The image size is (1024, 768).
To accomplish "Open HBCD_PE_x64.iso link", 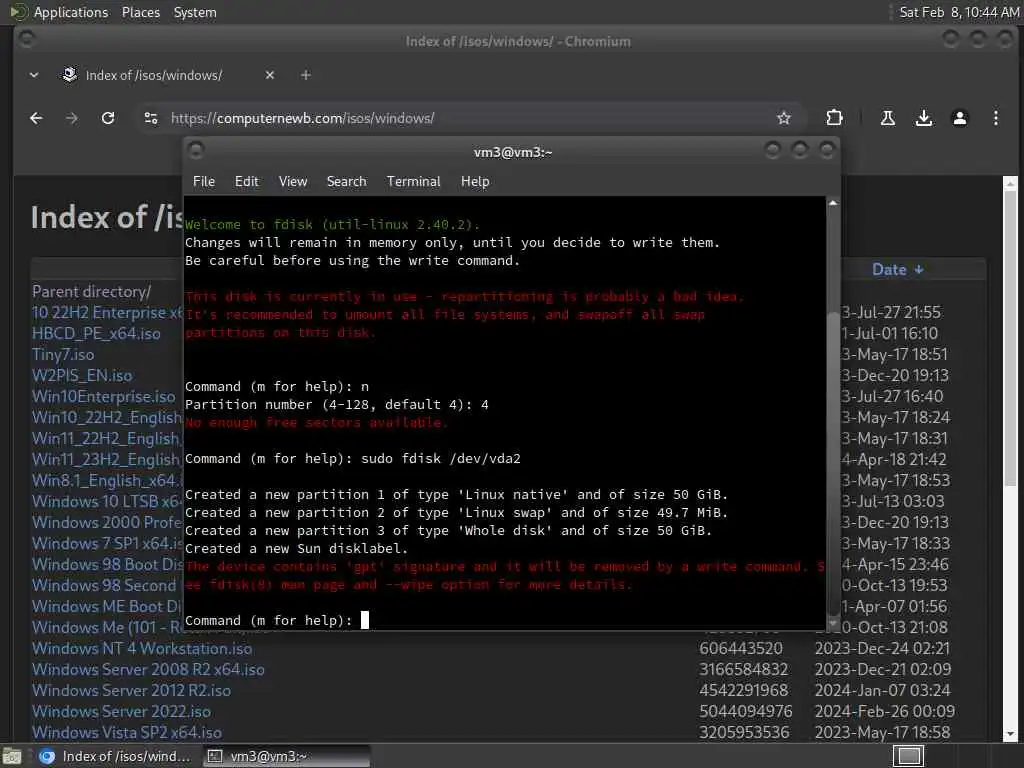I will tap(96, 334).
